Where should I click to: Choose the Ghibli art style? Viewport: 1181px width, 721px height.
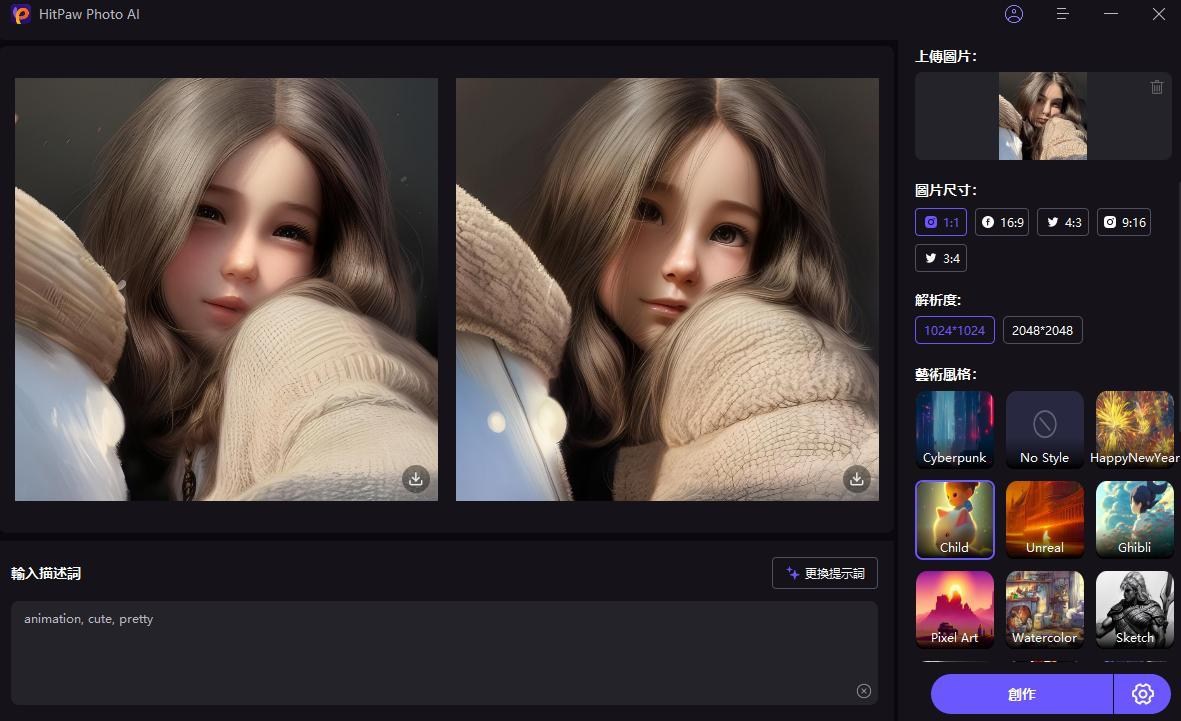click(1134, 518)
